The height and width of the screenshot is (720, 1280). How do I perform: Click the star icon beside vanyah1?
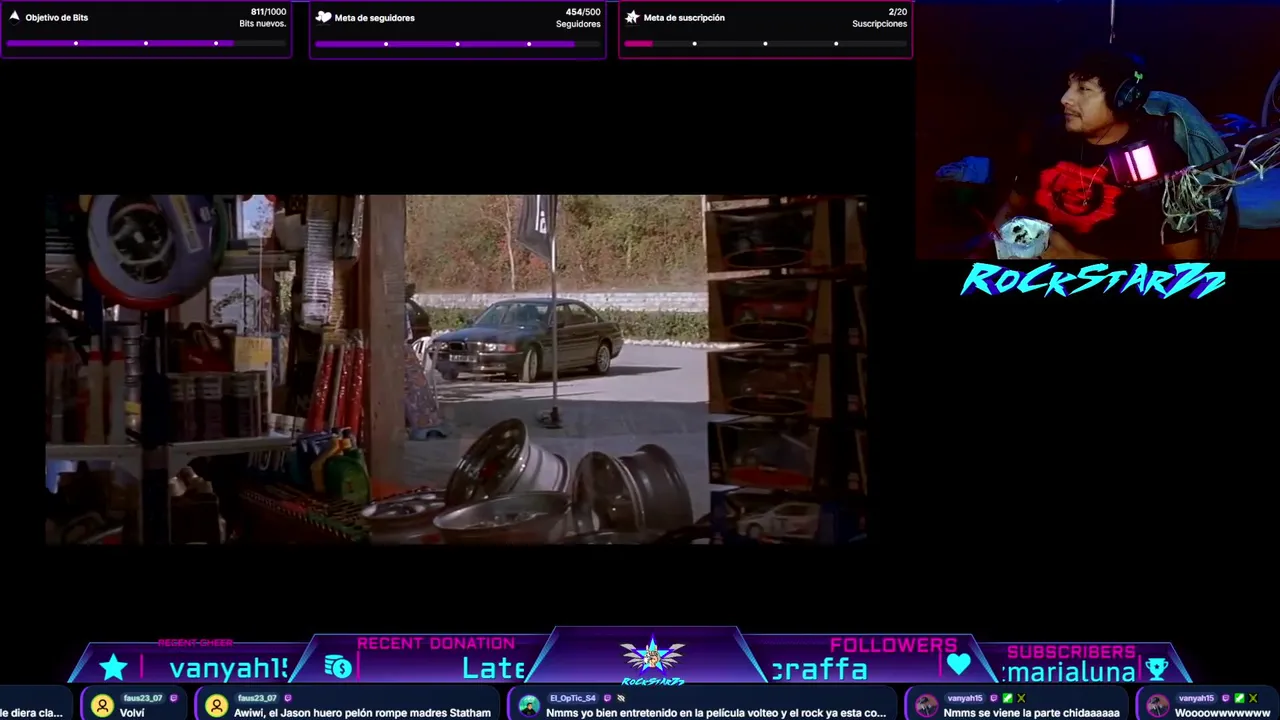(x=114, y=667)
